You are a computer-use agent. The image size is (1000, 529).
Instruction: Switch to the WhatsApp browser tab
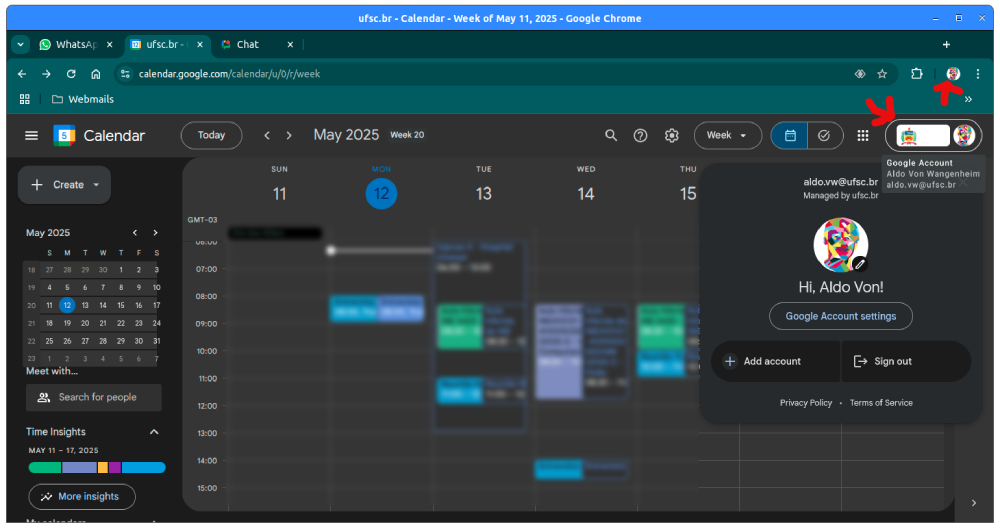[68, 45]
